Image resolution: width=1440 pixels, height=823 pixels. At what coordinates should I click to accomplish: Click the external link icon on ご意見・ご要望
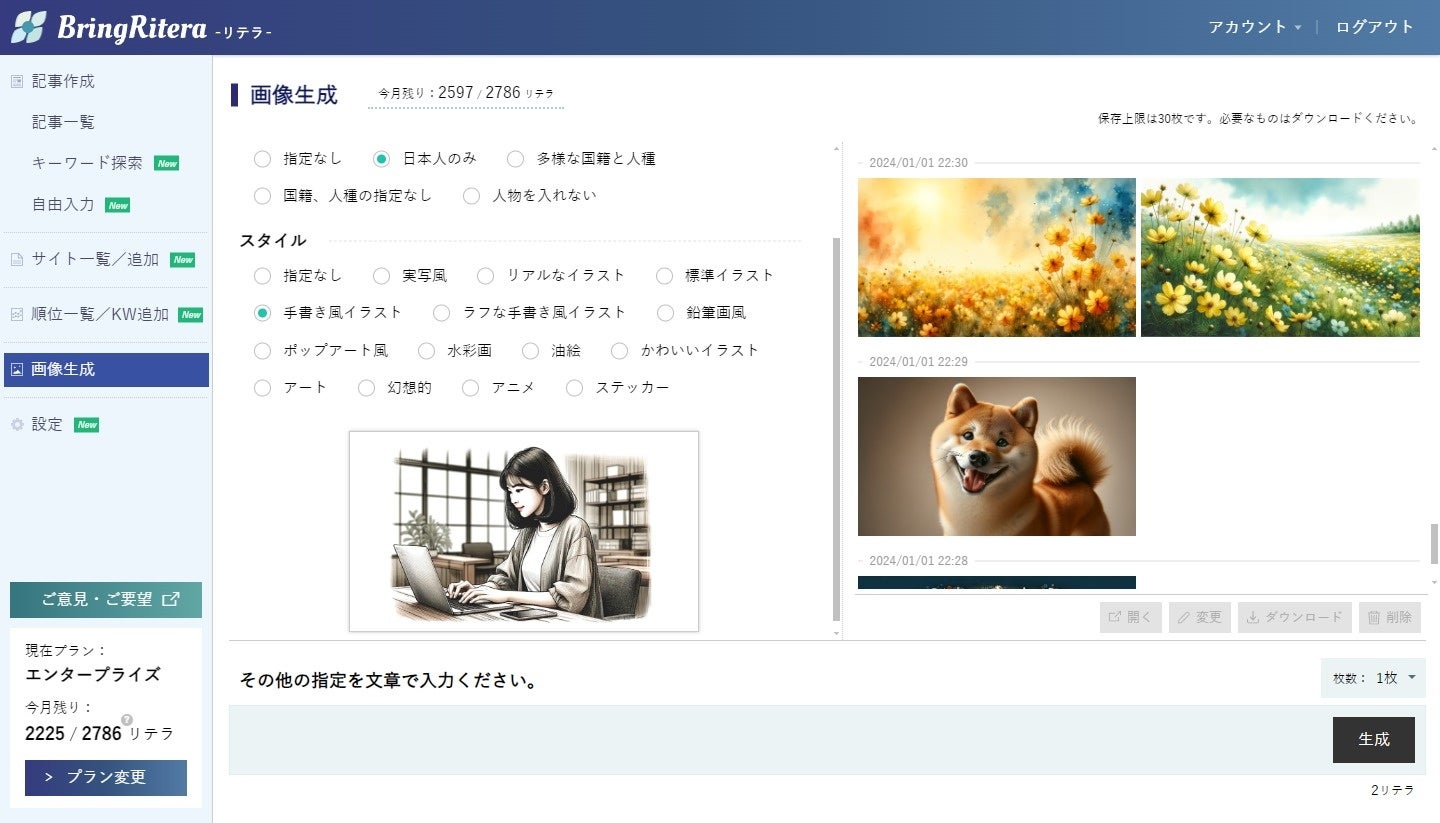(x=171, y=600)
